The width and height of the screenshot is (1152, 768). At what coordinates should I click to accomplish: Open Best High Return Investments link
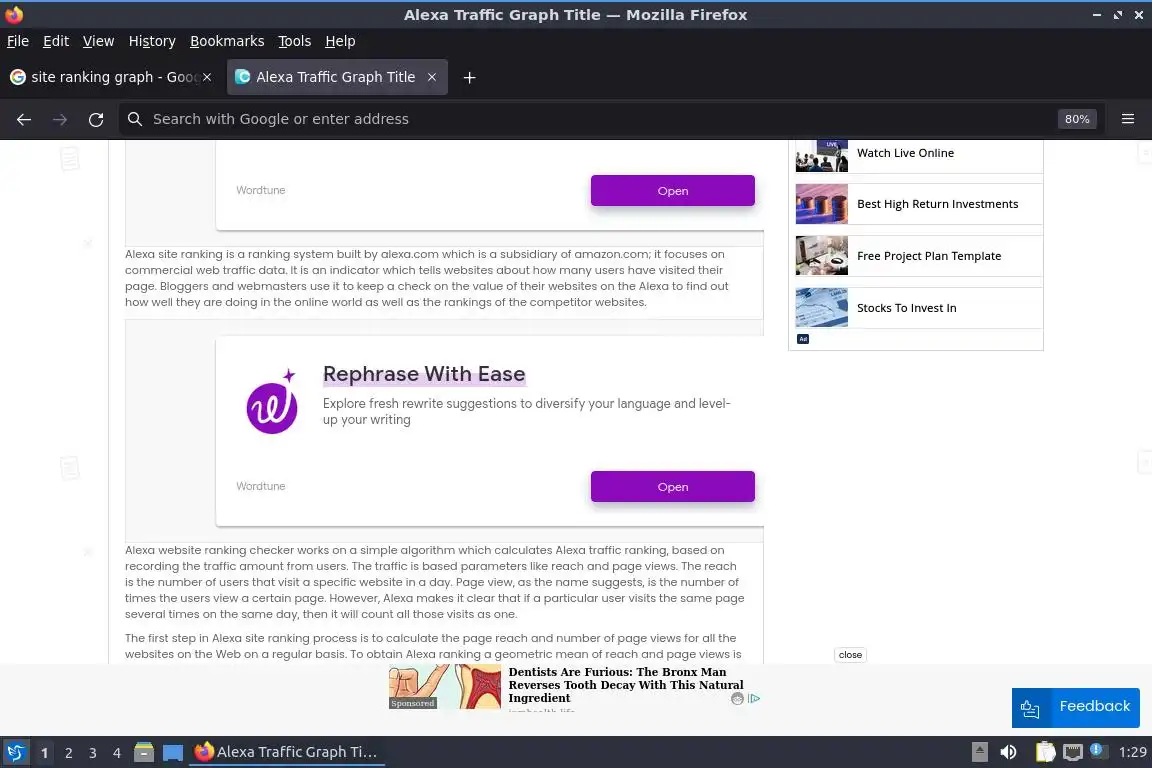coord(937,204)
